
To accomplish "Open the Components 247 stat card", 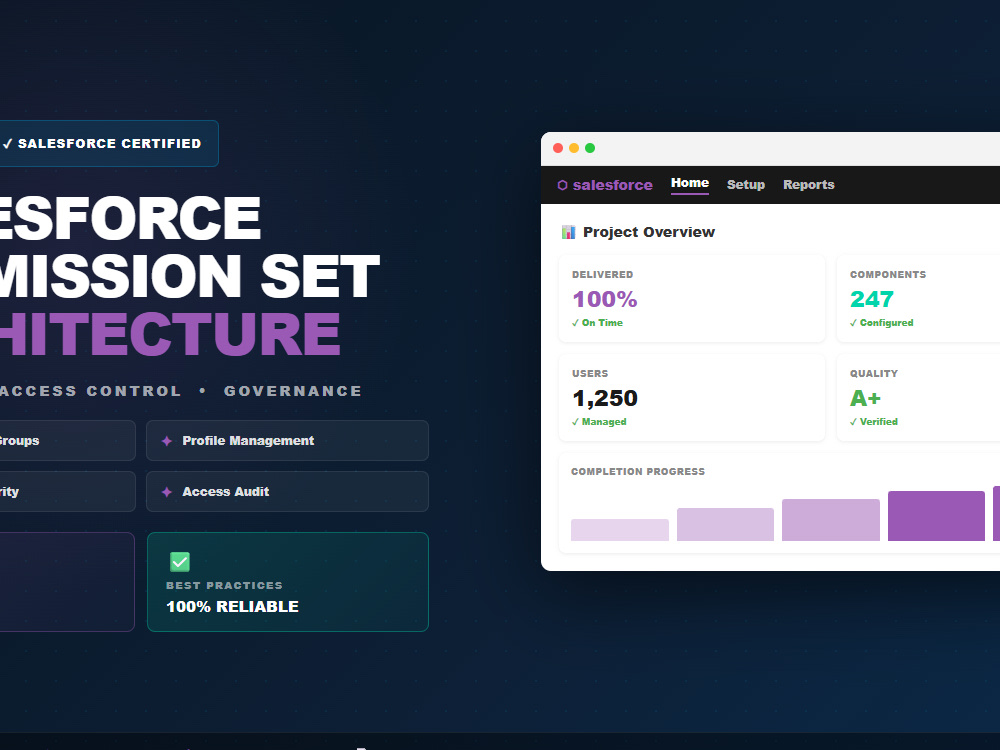I will click(x=918, y=298).
